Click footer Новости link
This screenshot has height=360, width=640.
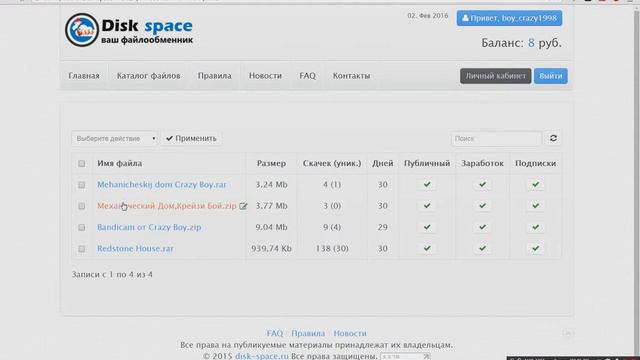coord(350,333)
